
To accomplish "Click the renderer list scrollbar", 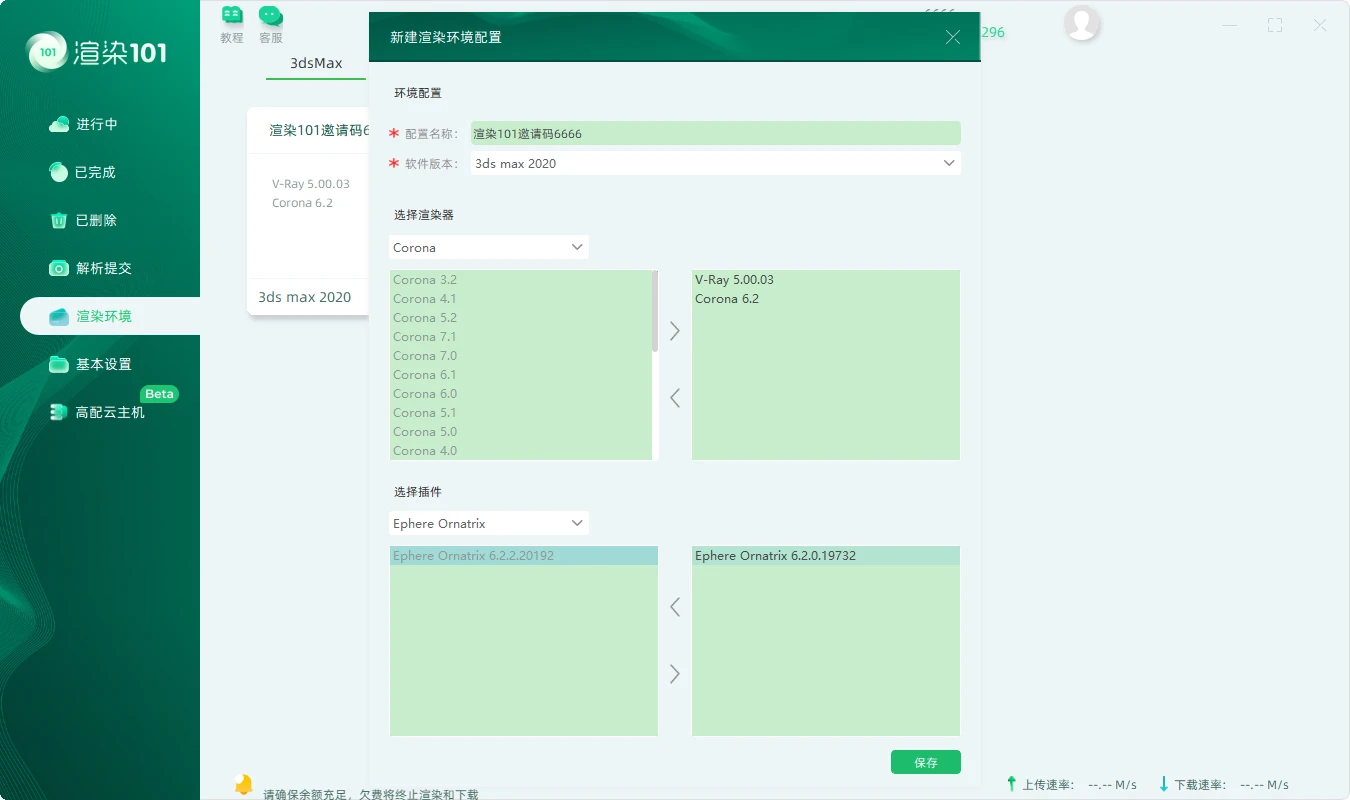I will 655,311.
